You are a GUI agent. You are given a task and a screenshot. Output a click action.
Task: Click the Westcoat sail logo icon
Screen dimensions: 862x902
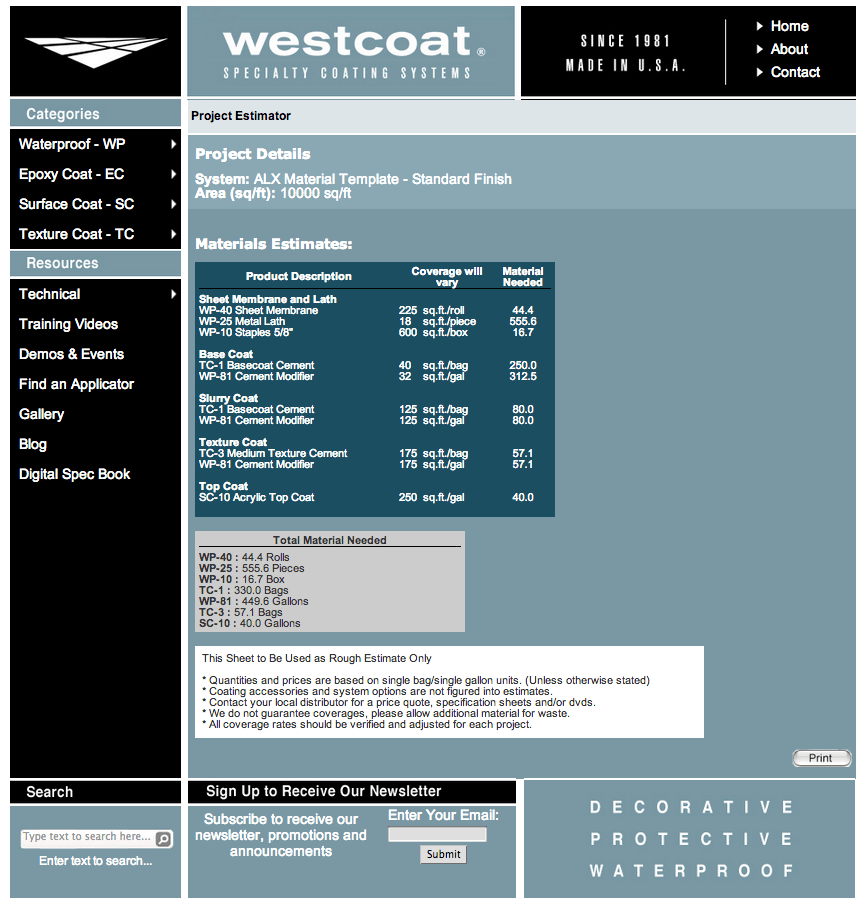(96, 52)
